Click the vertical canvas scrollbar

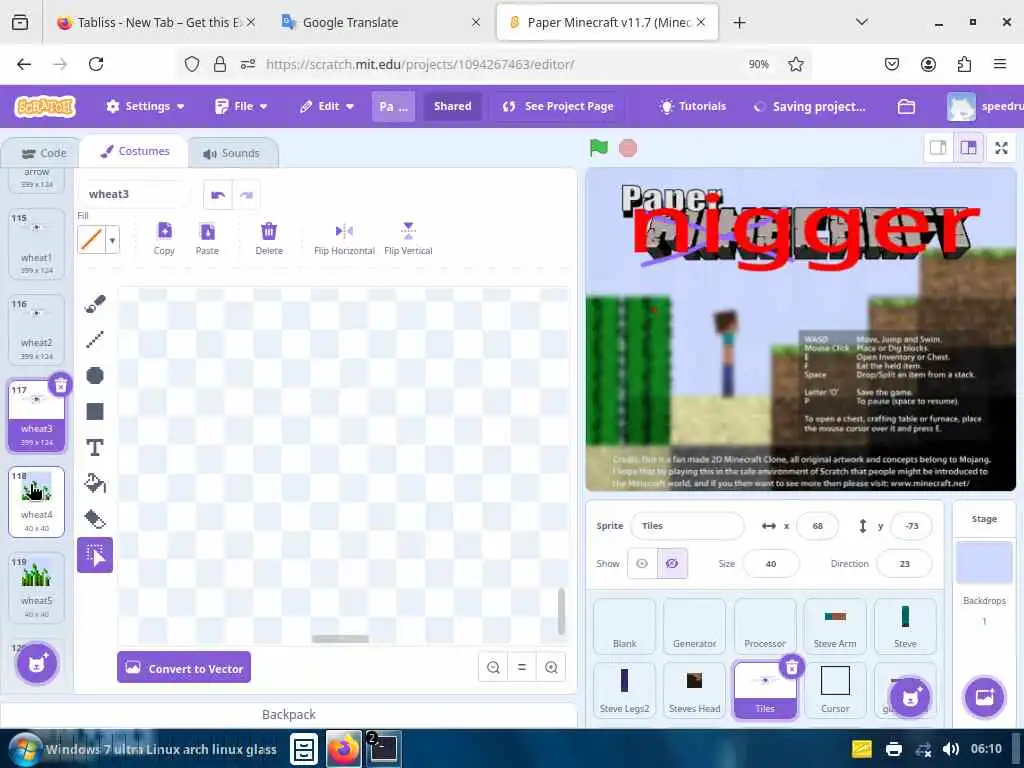tap(561, 611)
